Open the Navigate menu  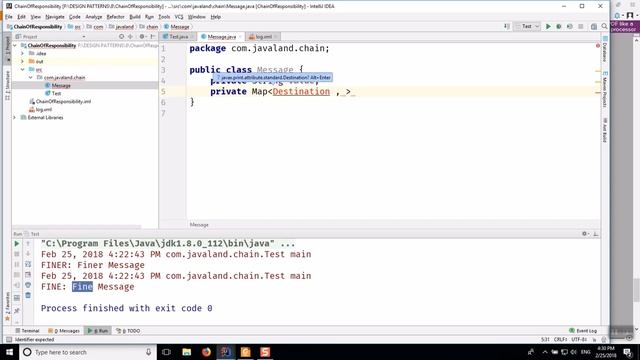55,17
